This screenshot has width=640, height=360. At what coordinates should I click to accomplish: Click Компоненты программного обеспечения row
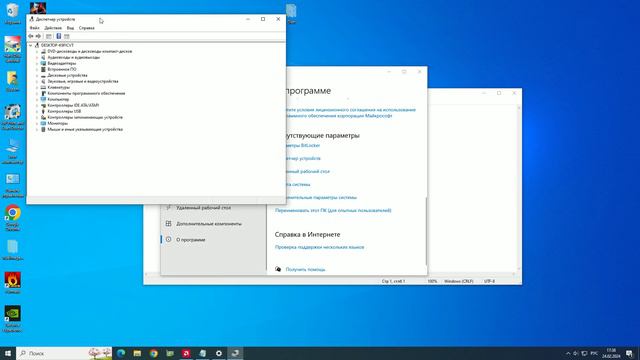click(86, 93)
